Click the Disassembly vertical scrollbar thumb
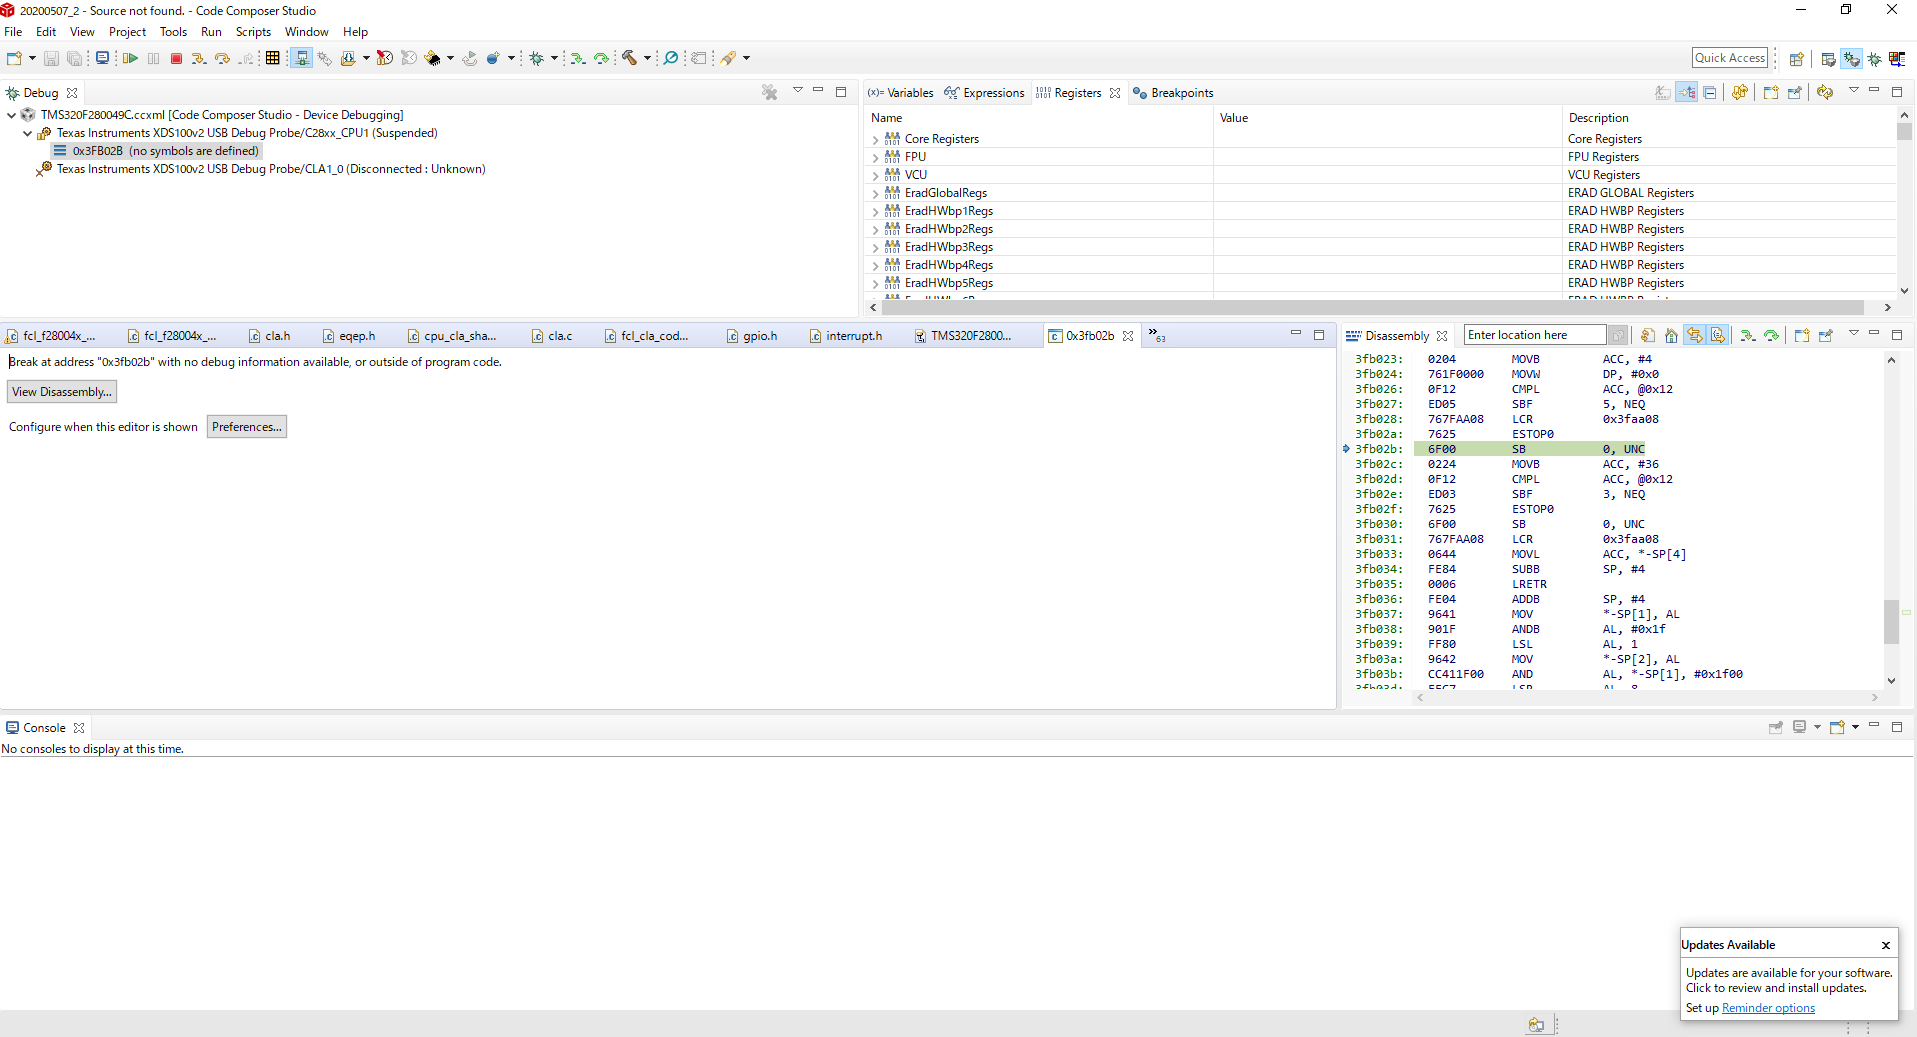The image size is (1917, 1037). tap(1891, 621)
